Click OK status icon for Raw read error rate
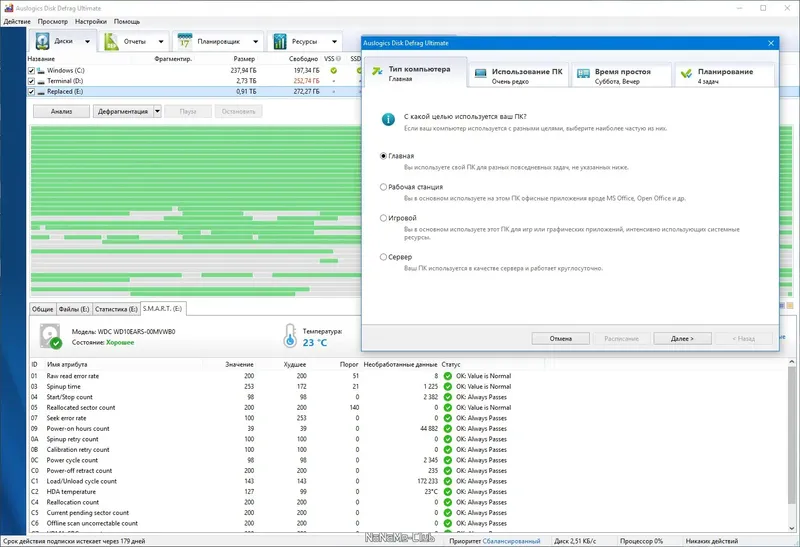Screen dimensions: 800x547 (x=447, y=376)
